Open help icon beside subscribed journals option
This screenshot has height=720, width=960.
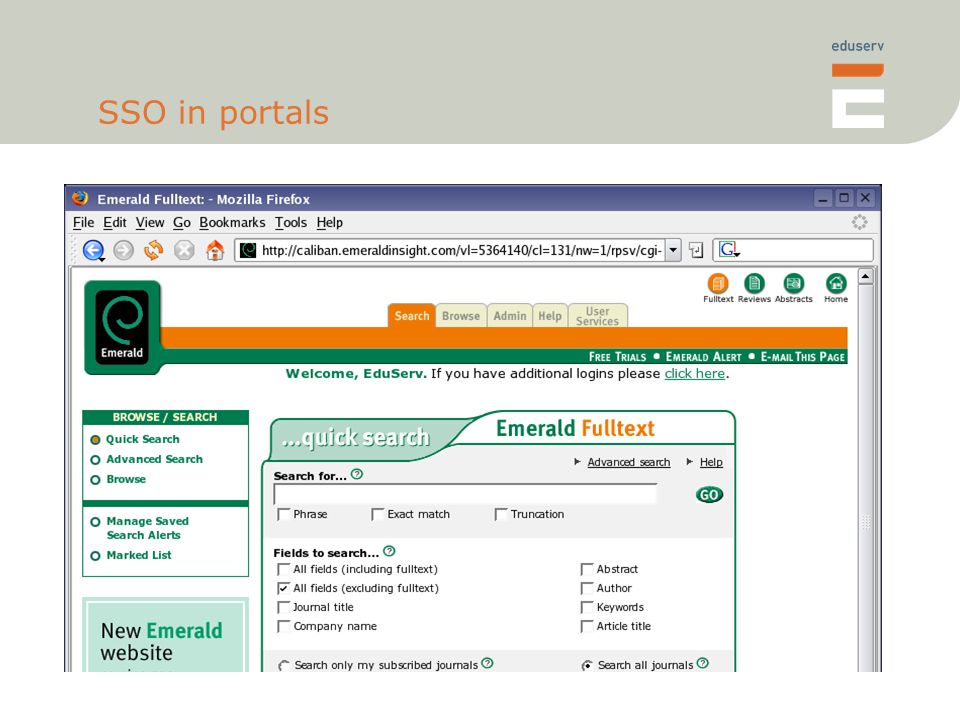(487, 663)
